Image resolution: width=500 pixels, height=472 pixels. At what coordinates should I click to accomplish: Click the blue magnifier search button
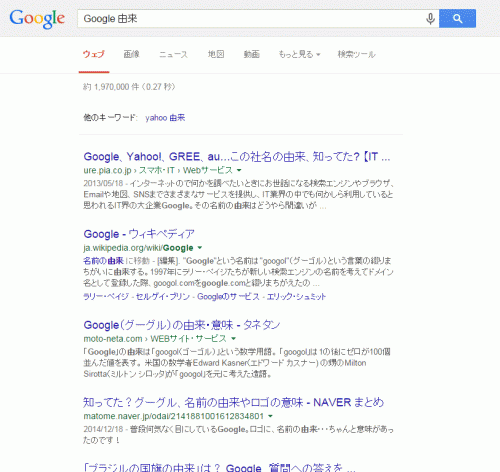[457, 19]
